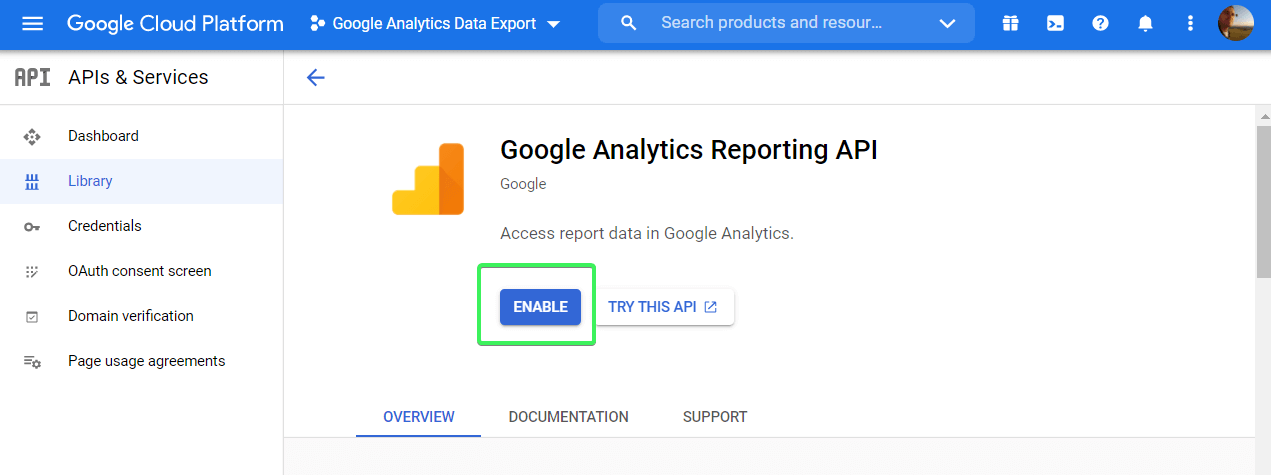Image resolution: width=1271 pixels, height=475 pixels.
Task: Click the page vertical scrollbar thumb
Action: [1263, 203]
